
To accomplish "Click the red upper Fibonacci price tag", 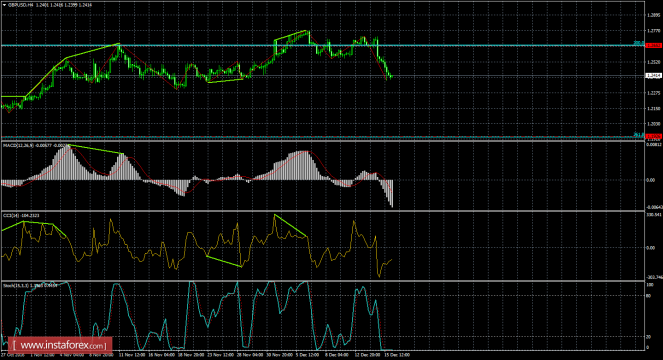I will coord(654,45).
